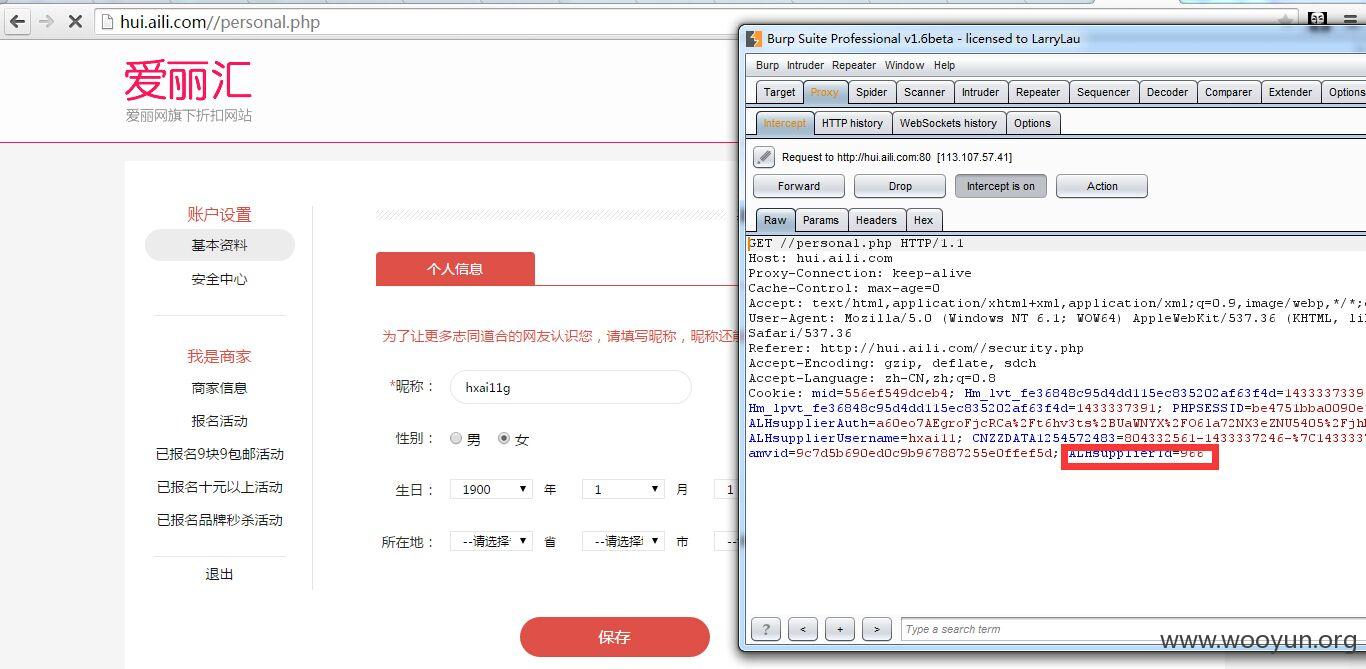Open 已报名品牌秒杀活动 link

click(x=219, y=520)
